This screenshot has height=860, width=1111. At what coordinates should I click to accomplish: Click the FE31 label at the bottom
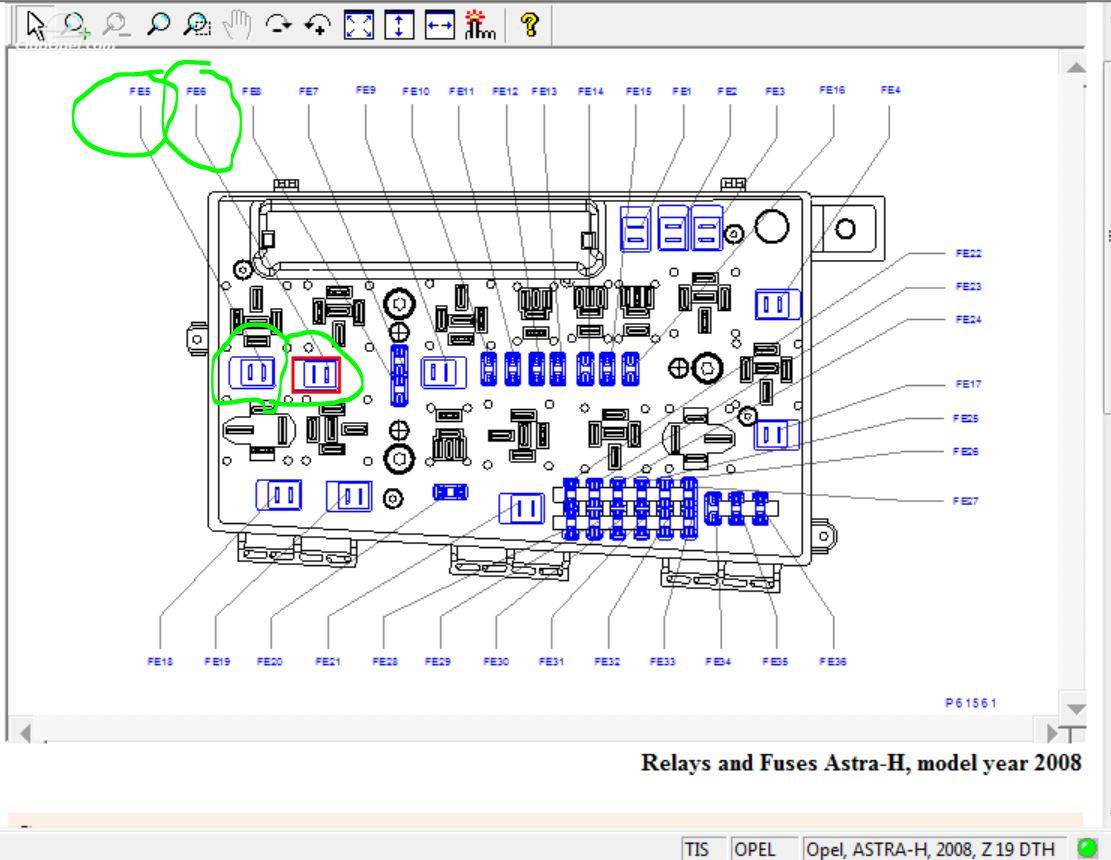click(551, 662)
